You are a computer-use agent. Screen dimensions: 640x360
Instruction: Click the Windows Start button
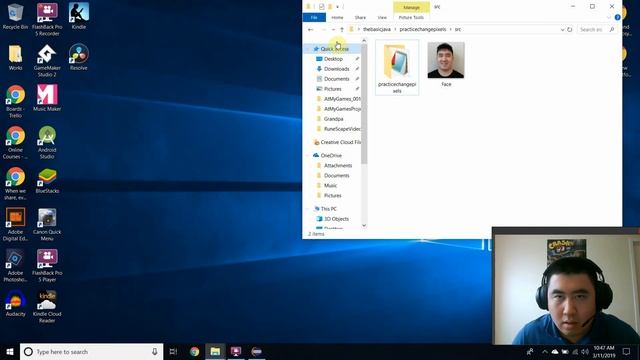(10, 351)
